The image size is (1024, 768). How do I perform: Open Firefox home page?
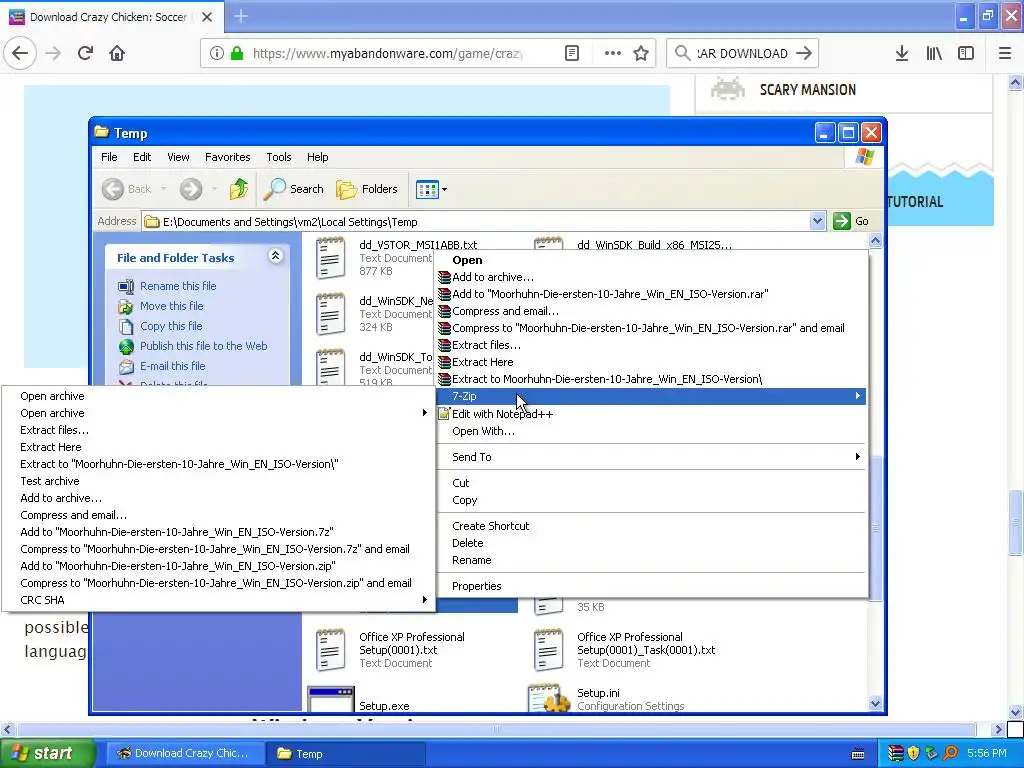(117, 54)
